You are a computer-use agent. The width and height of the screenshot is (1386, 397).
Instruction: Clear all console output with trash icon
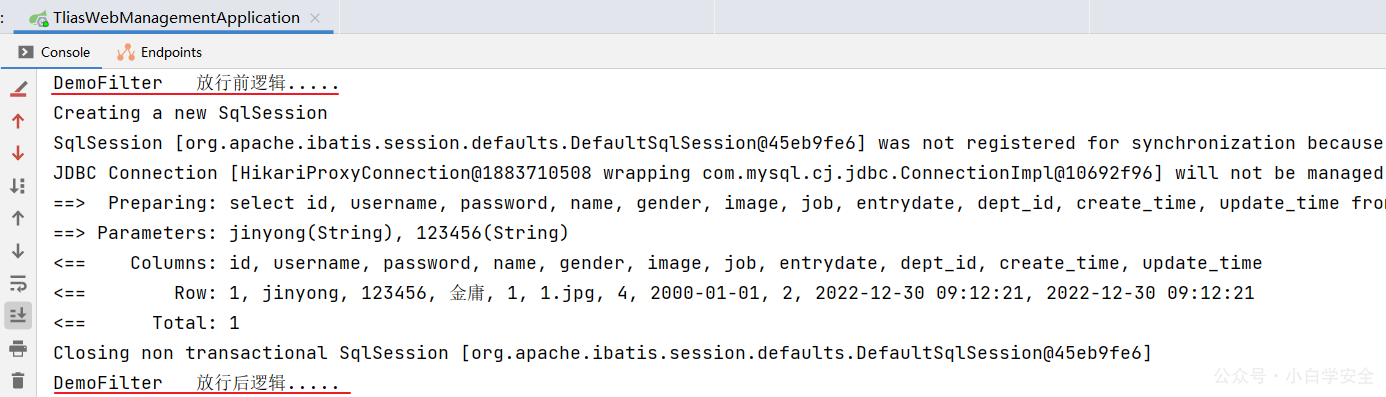click(x=18, y=380)
